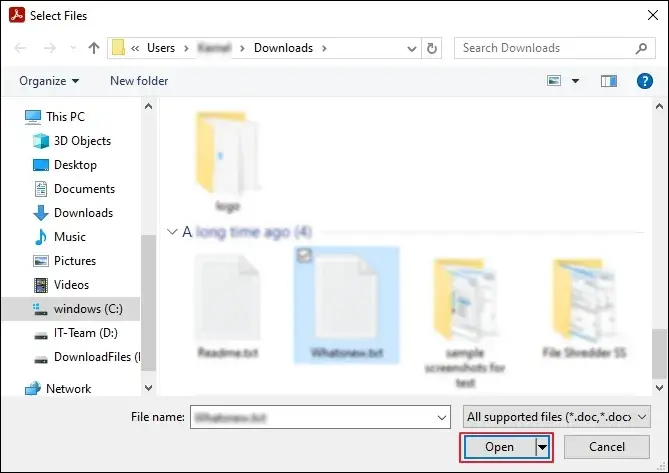Open Documents in the sidebar
The height and width of the screenshot is (473, 669).
point(84,189)
